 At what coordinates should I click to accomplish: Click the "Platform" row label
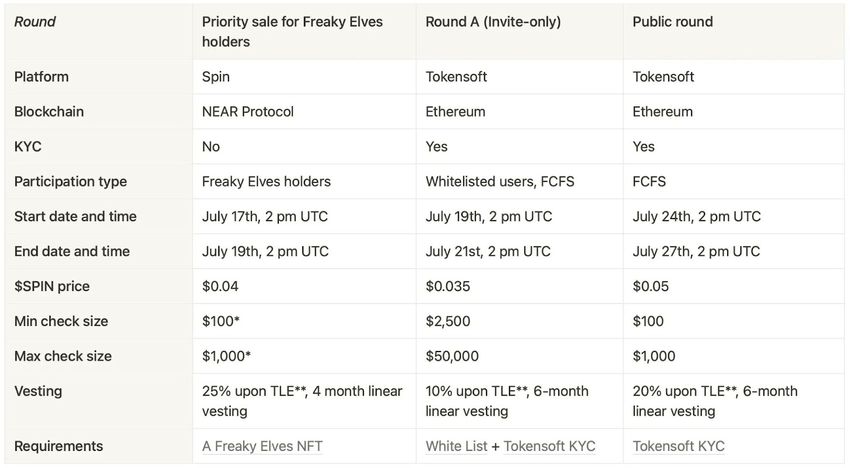pyautogui.click(x=42, y=77)
